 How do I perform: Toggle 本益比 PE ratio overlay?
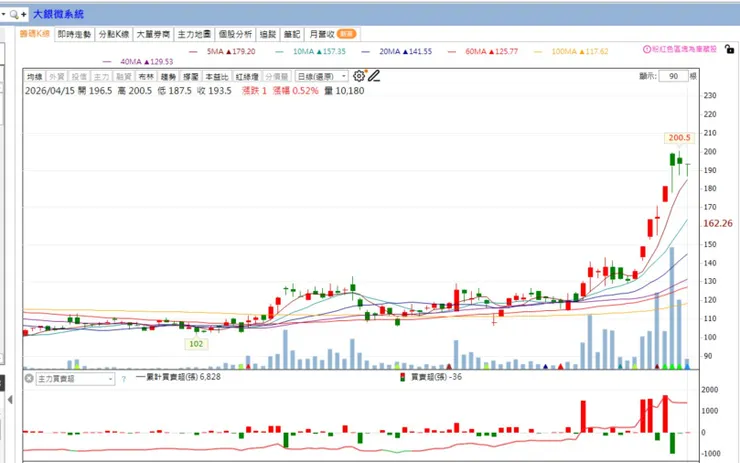[217, 76]
